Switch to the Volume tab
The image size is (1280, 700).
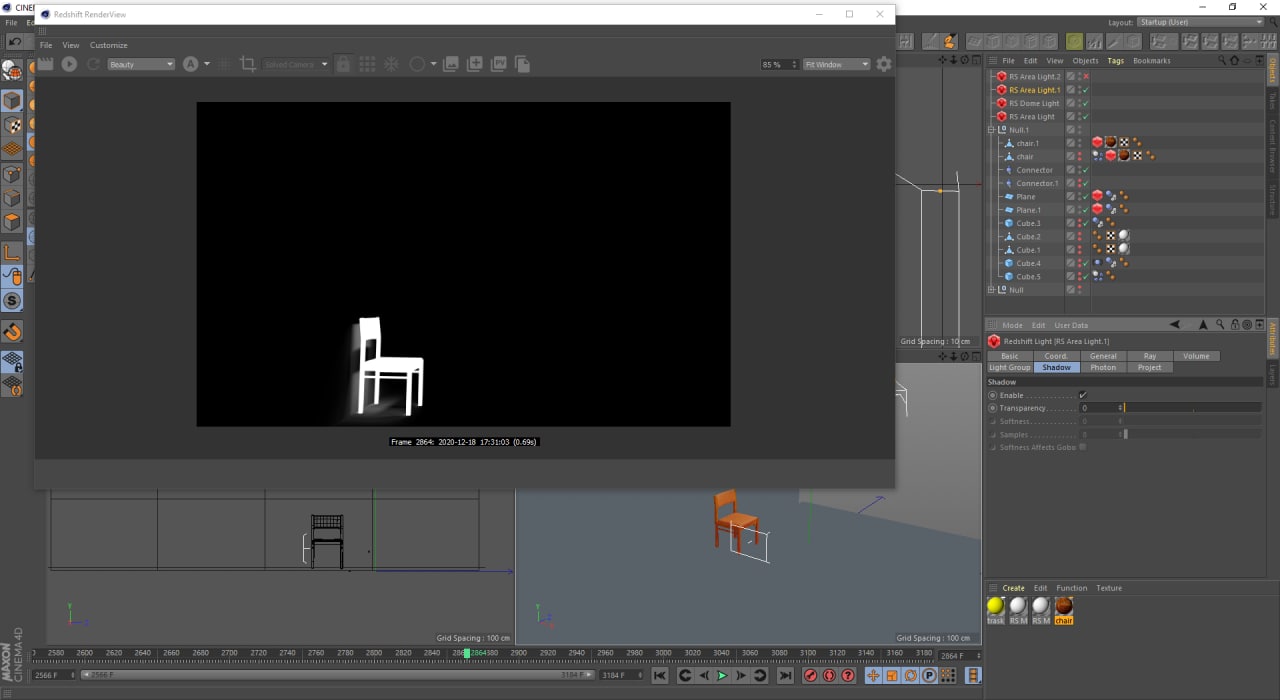tap(1196, 356)
